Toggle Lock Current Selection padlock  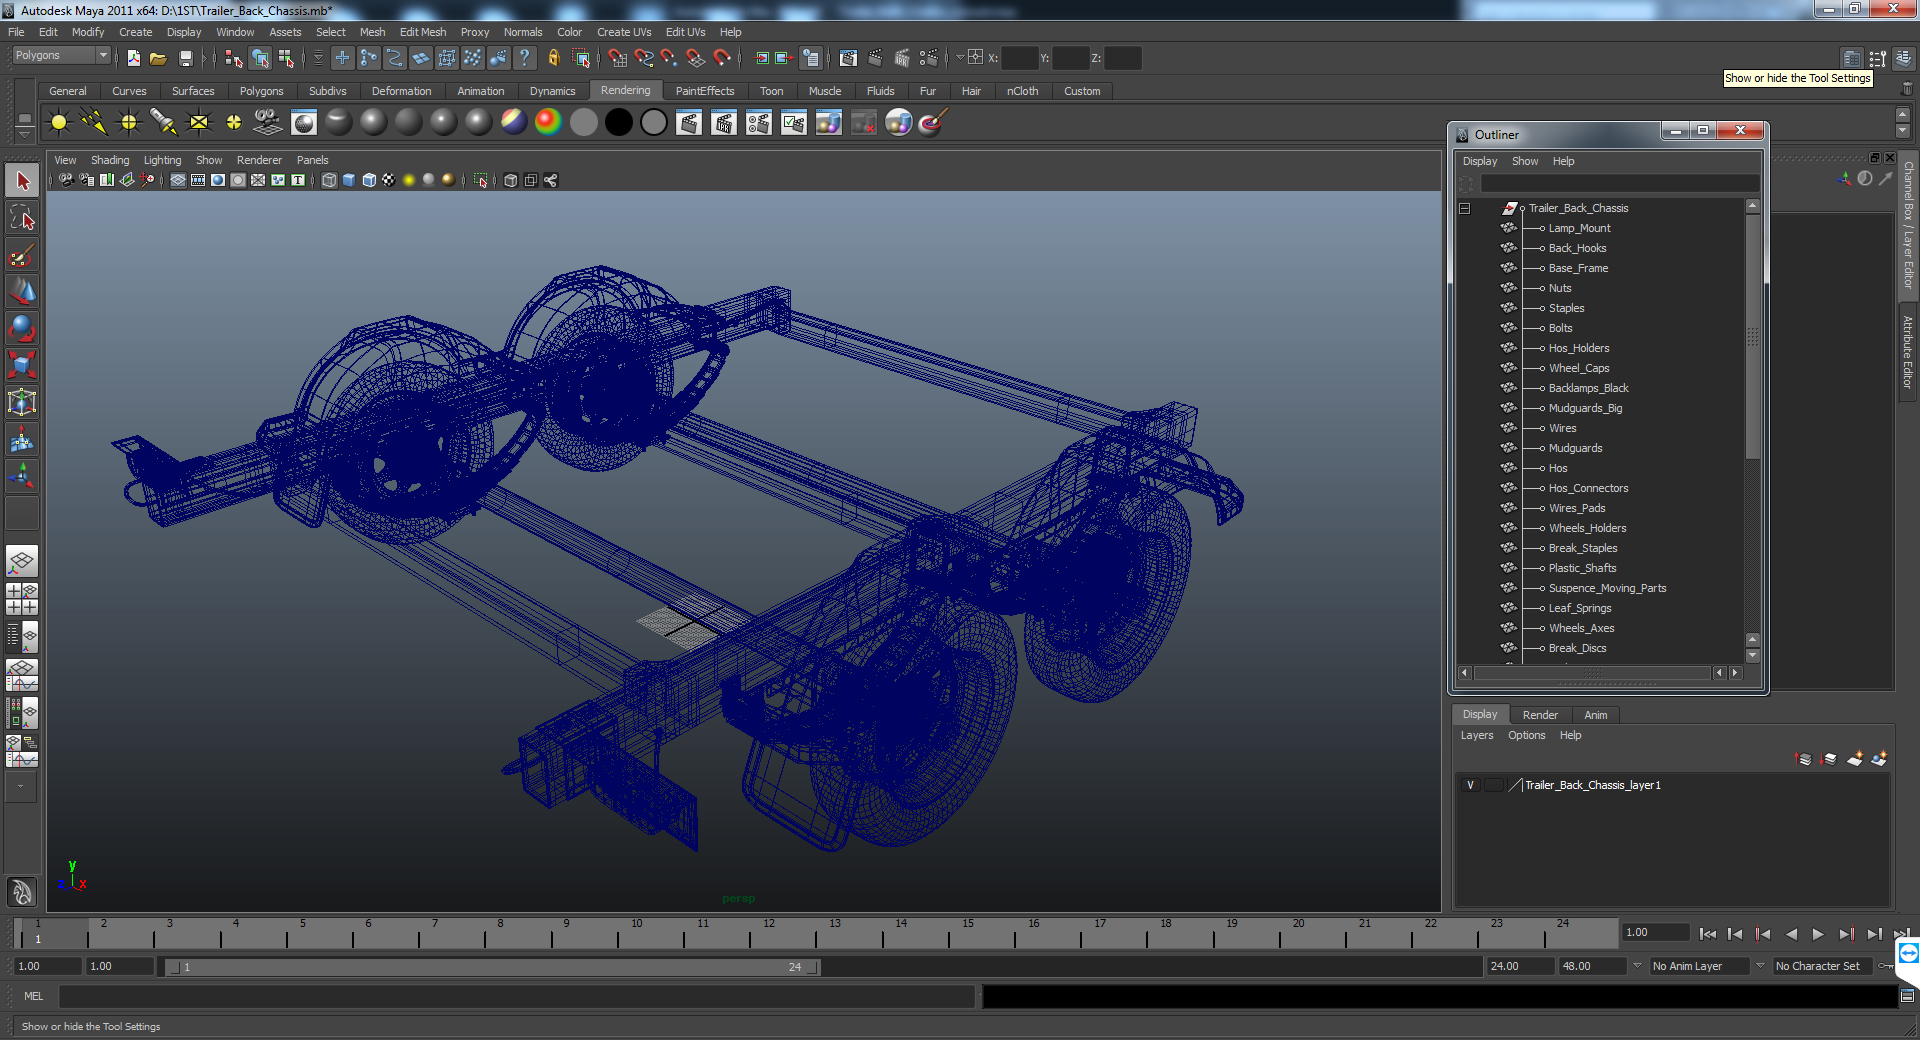point(553,58)
